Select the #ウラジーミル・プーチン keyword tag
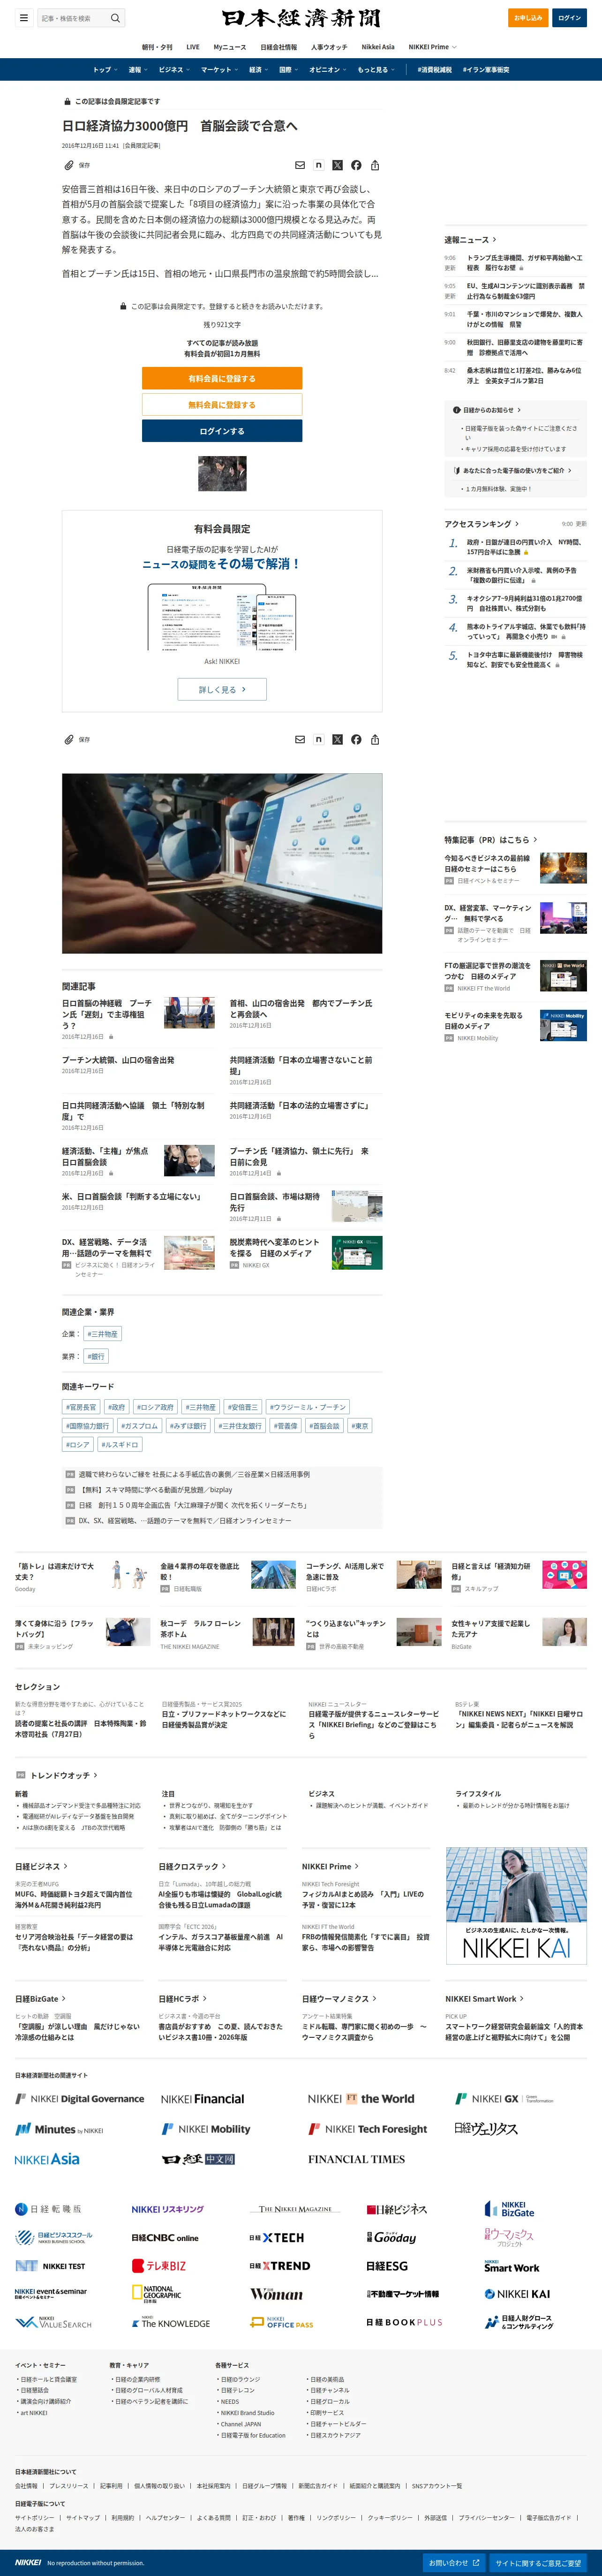The height and width of the screenshot is (2576, 602). 308,1407
